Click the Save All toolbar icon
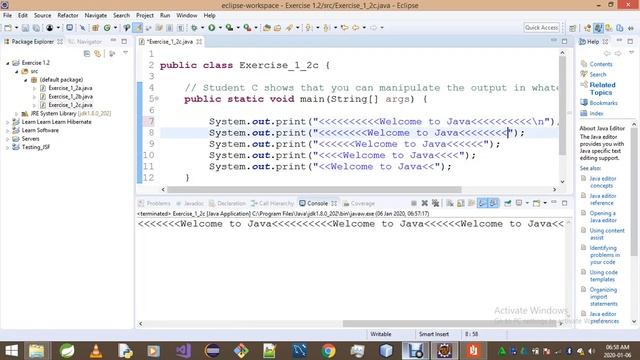The height and width of the screenshot is (360, 640). (36, 28)
